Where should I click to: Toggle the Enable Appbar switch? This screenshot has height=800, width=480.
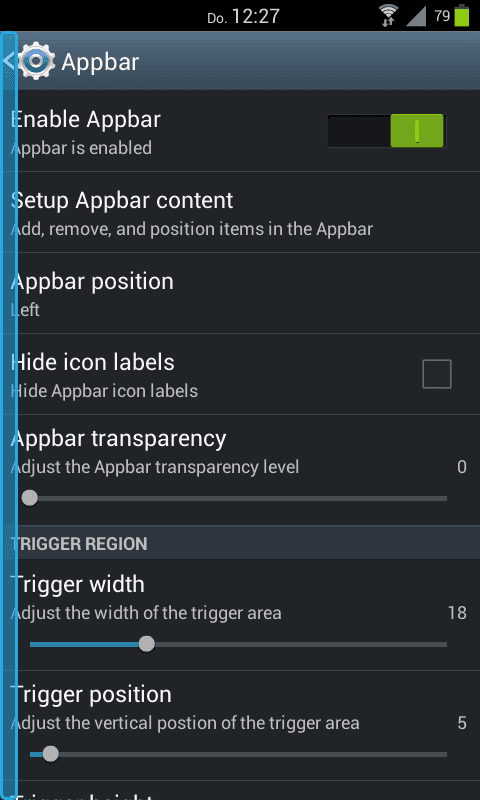coord(387,131)
